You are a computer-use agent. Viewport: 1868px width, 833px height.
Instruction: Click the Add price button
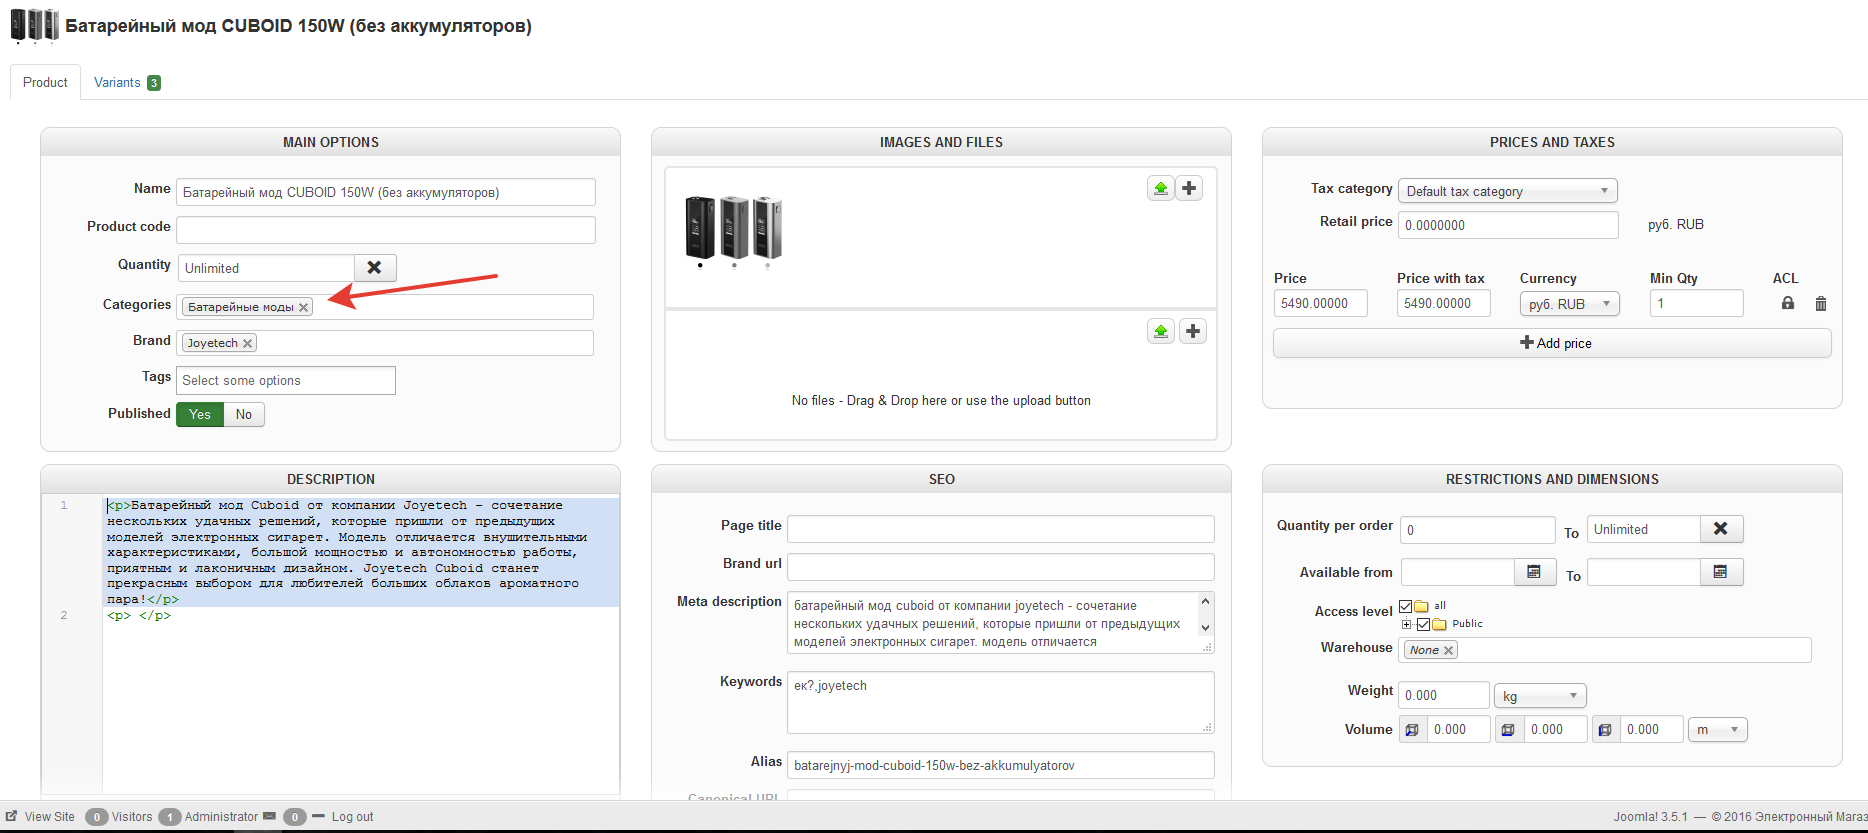click(x=1552, y=343)
